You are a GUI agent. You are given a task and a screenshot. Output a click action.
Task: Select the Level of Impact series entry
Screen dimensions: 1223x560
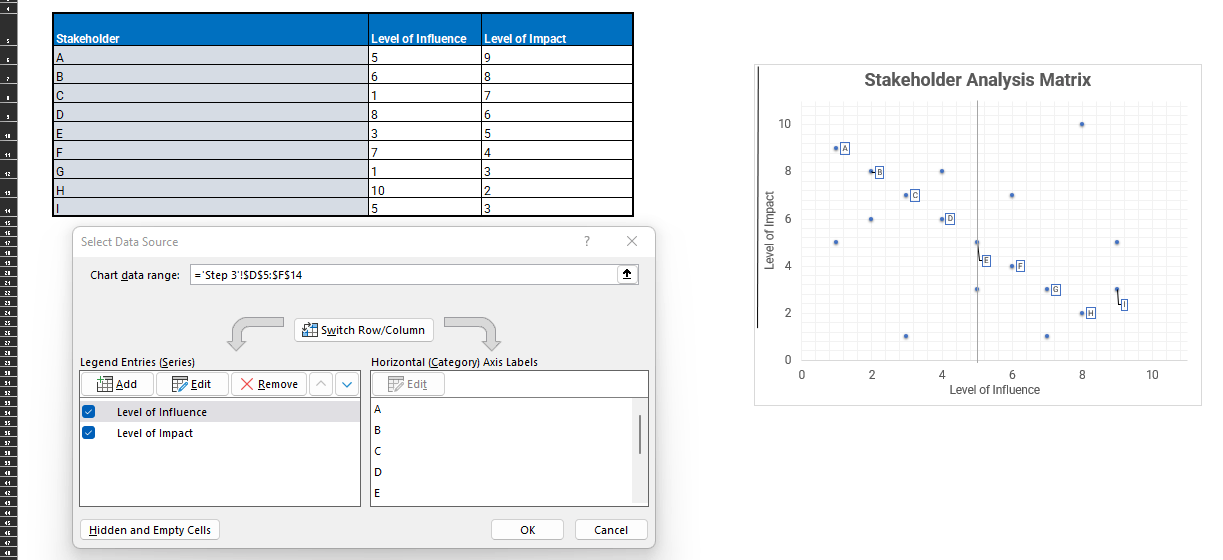click(x=219, y=433)
